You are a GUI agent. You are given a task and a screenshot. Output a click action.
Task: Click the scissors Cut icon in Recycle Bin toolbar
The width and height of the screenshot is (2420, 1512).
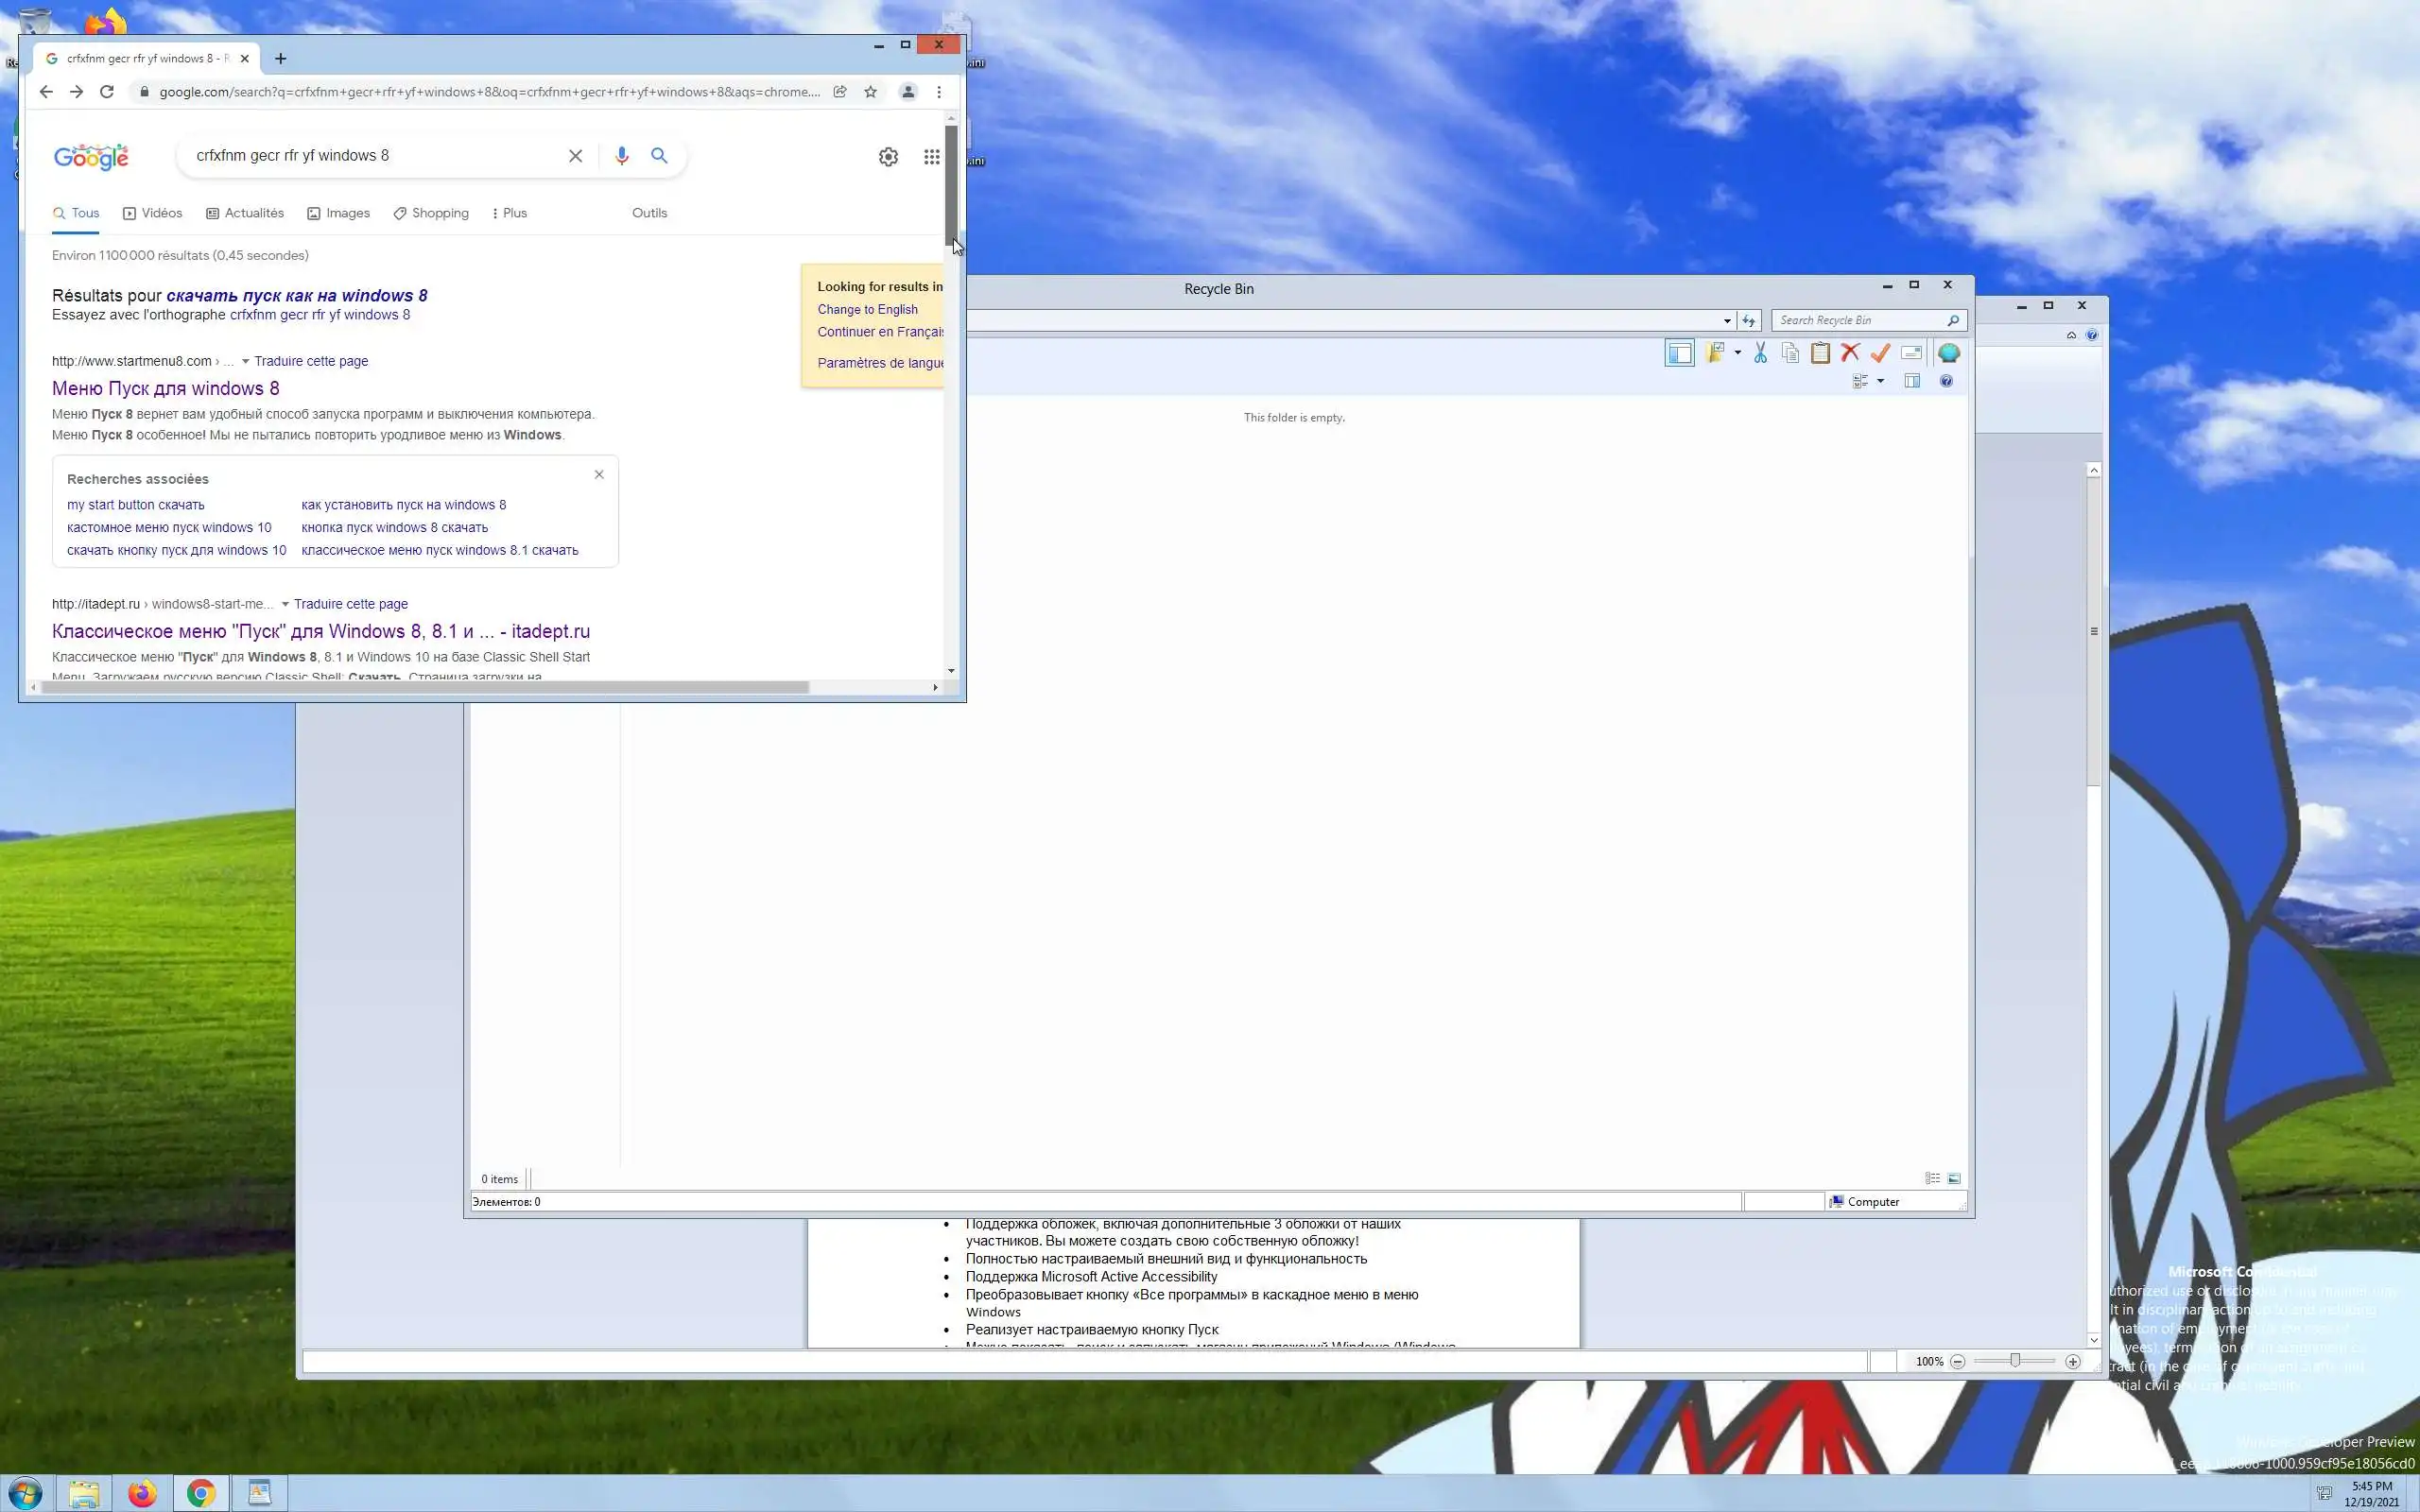tap(1760, 353)
